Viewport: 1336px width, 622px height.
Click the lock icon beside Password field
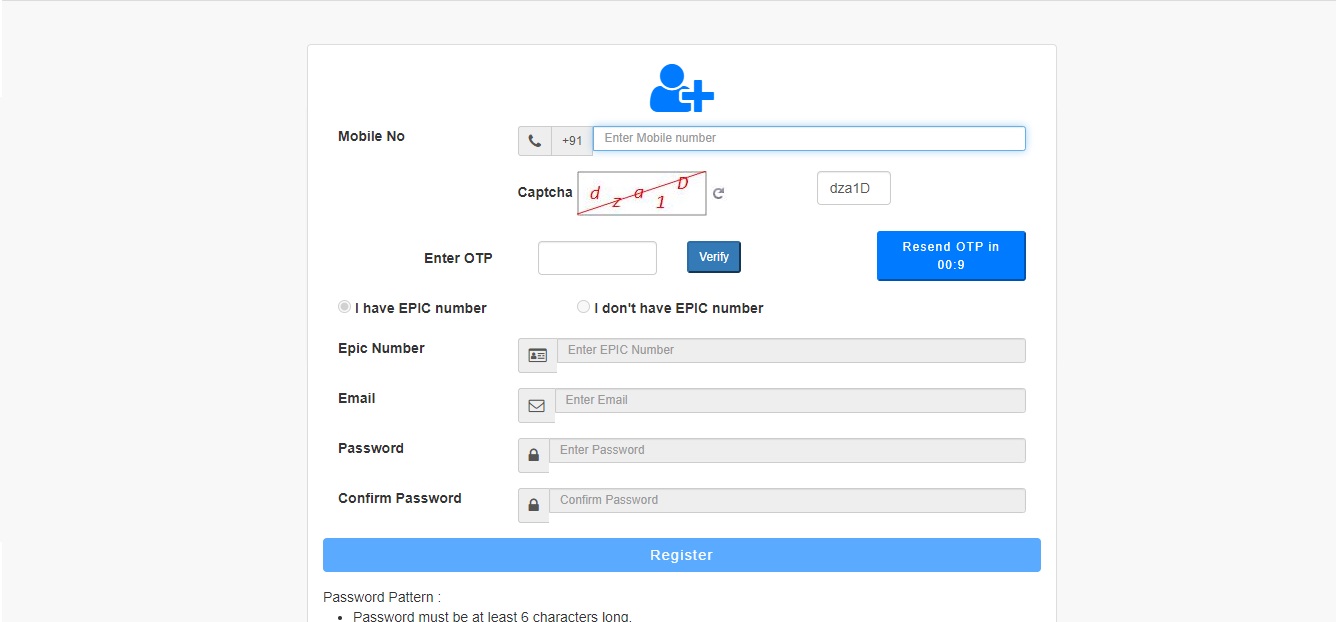pyautogui.click(x=534, y=455)
